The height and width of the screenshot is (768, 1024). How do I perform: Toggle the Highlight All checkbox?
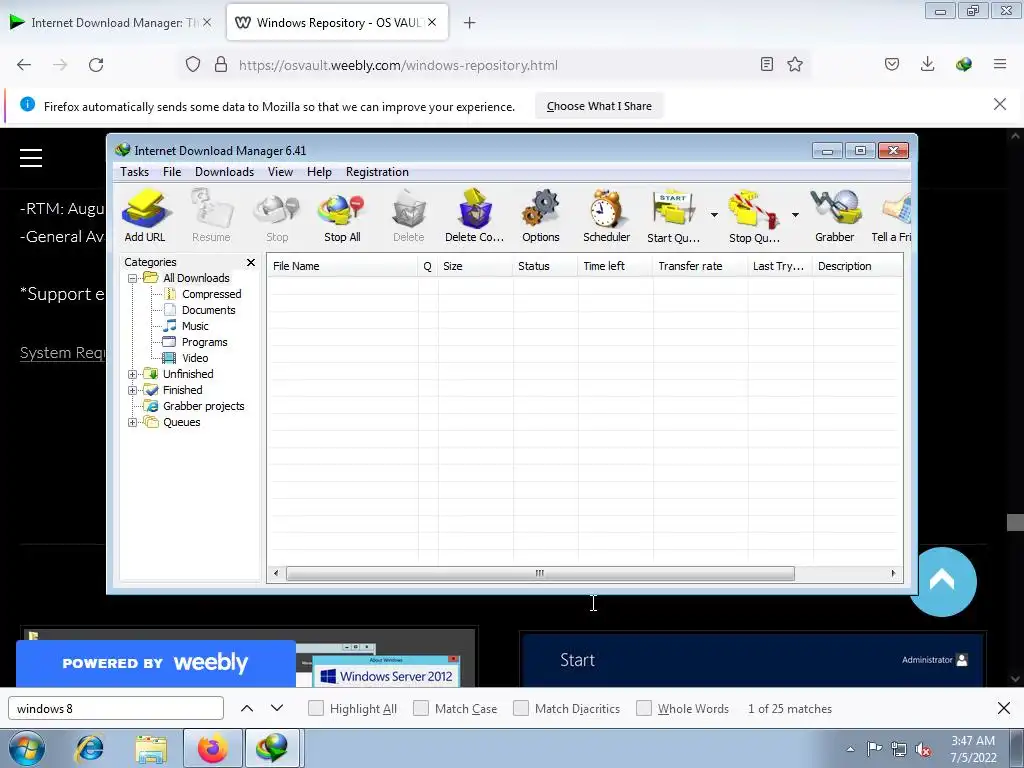315,709
